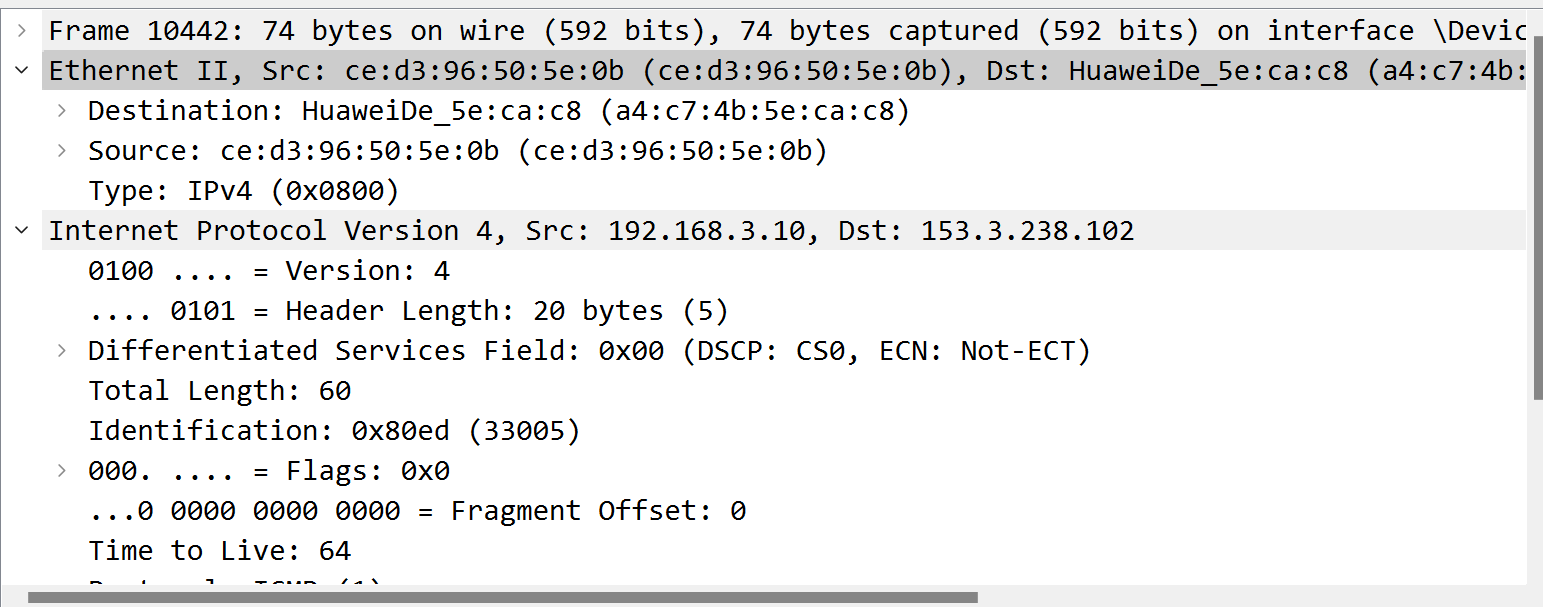Collapse the Ethernet II section arrow
This screenshot has height=607, width=1543.
(x=22, y=71)
